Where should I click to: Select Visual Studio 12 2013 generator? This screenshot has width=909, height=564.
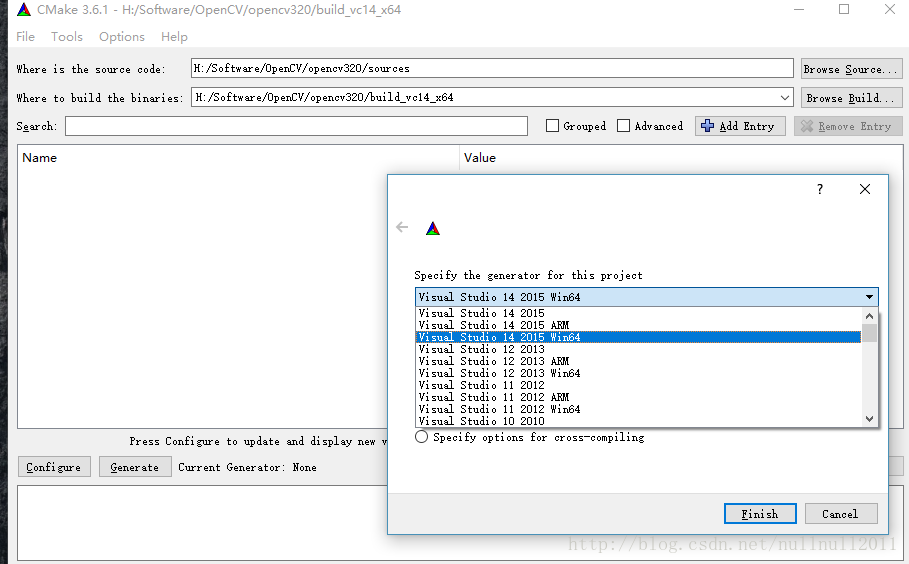(x=638, y=349)
